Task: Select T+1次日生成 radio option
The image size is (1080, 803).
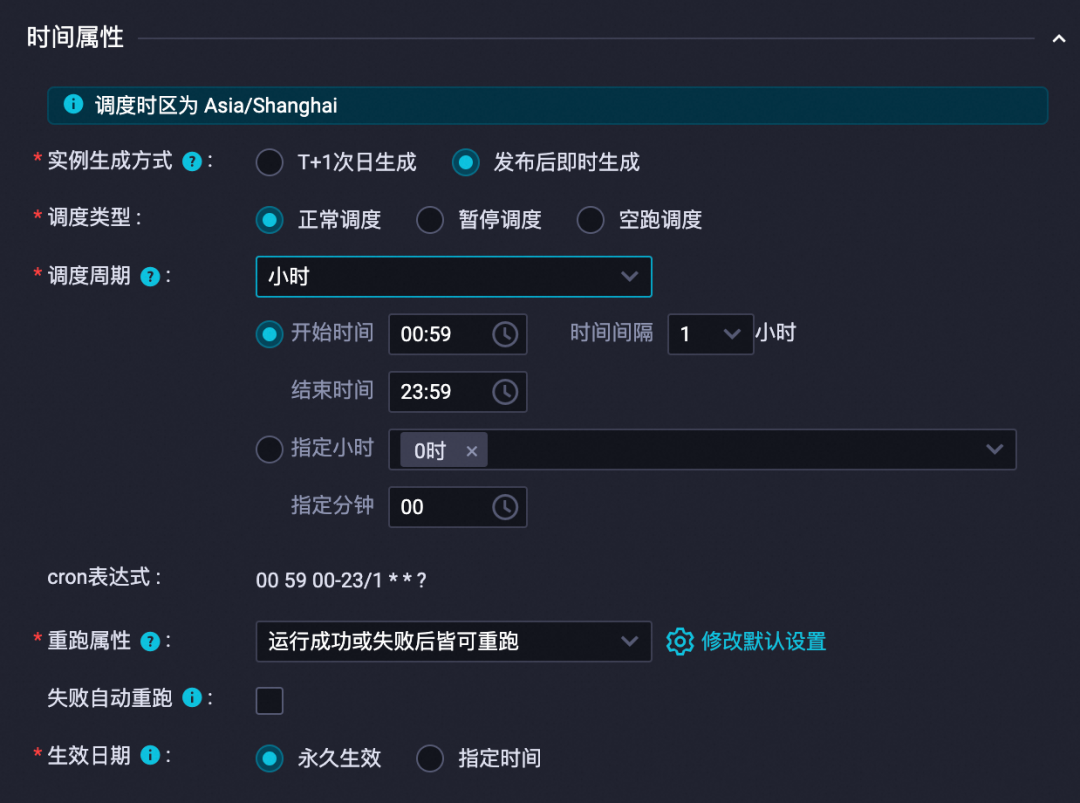Action: [x=269, y=163]
